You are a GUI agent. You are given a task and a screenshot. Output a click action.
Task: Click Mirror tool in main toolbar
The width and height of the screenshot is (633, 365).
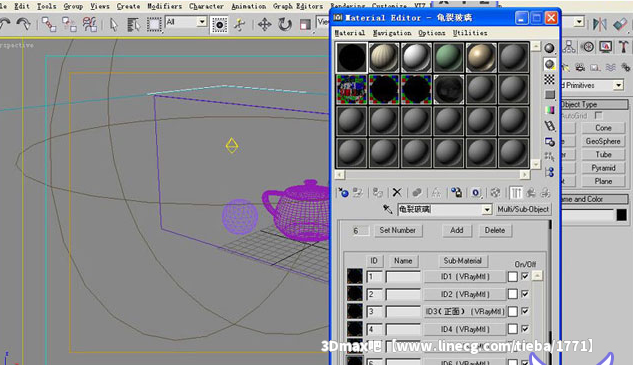(x=599, y=24)
